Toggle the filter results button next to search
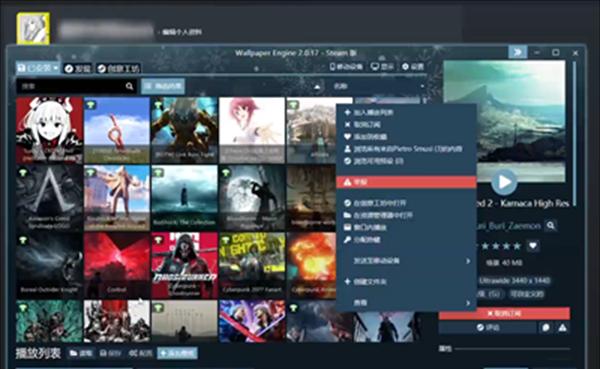Viewport: 600px width, 369px height. 163,86
